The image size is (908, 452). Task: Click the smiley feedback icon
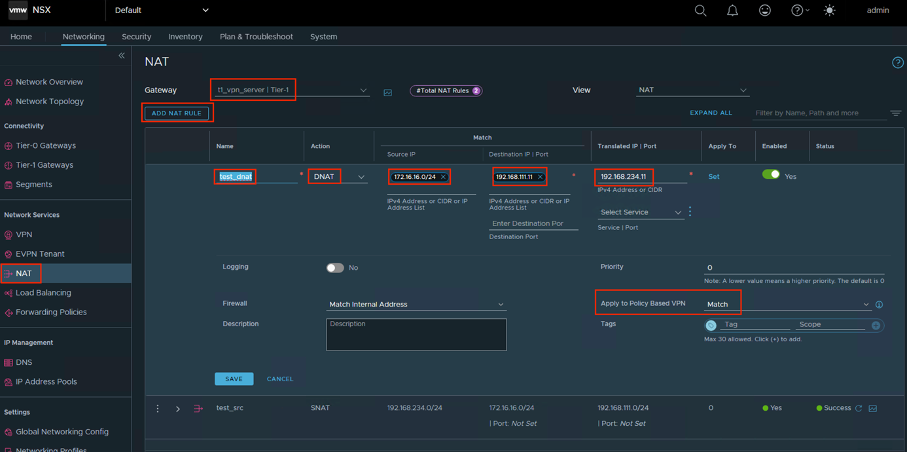pyautogui.click(x=765, y=10)
